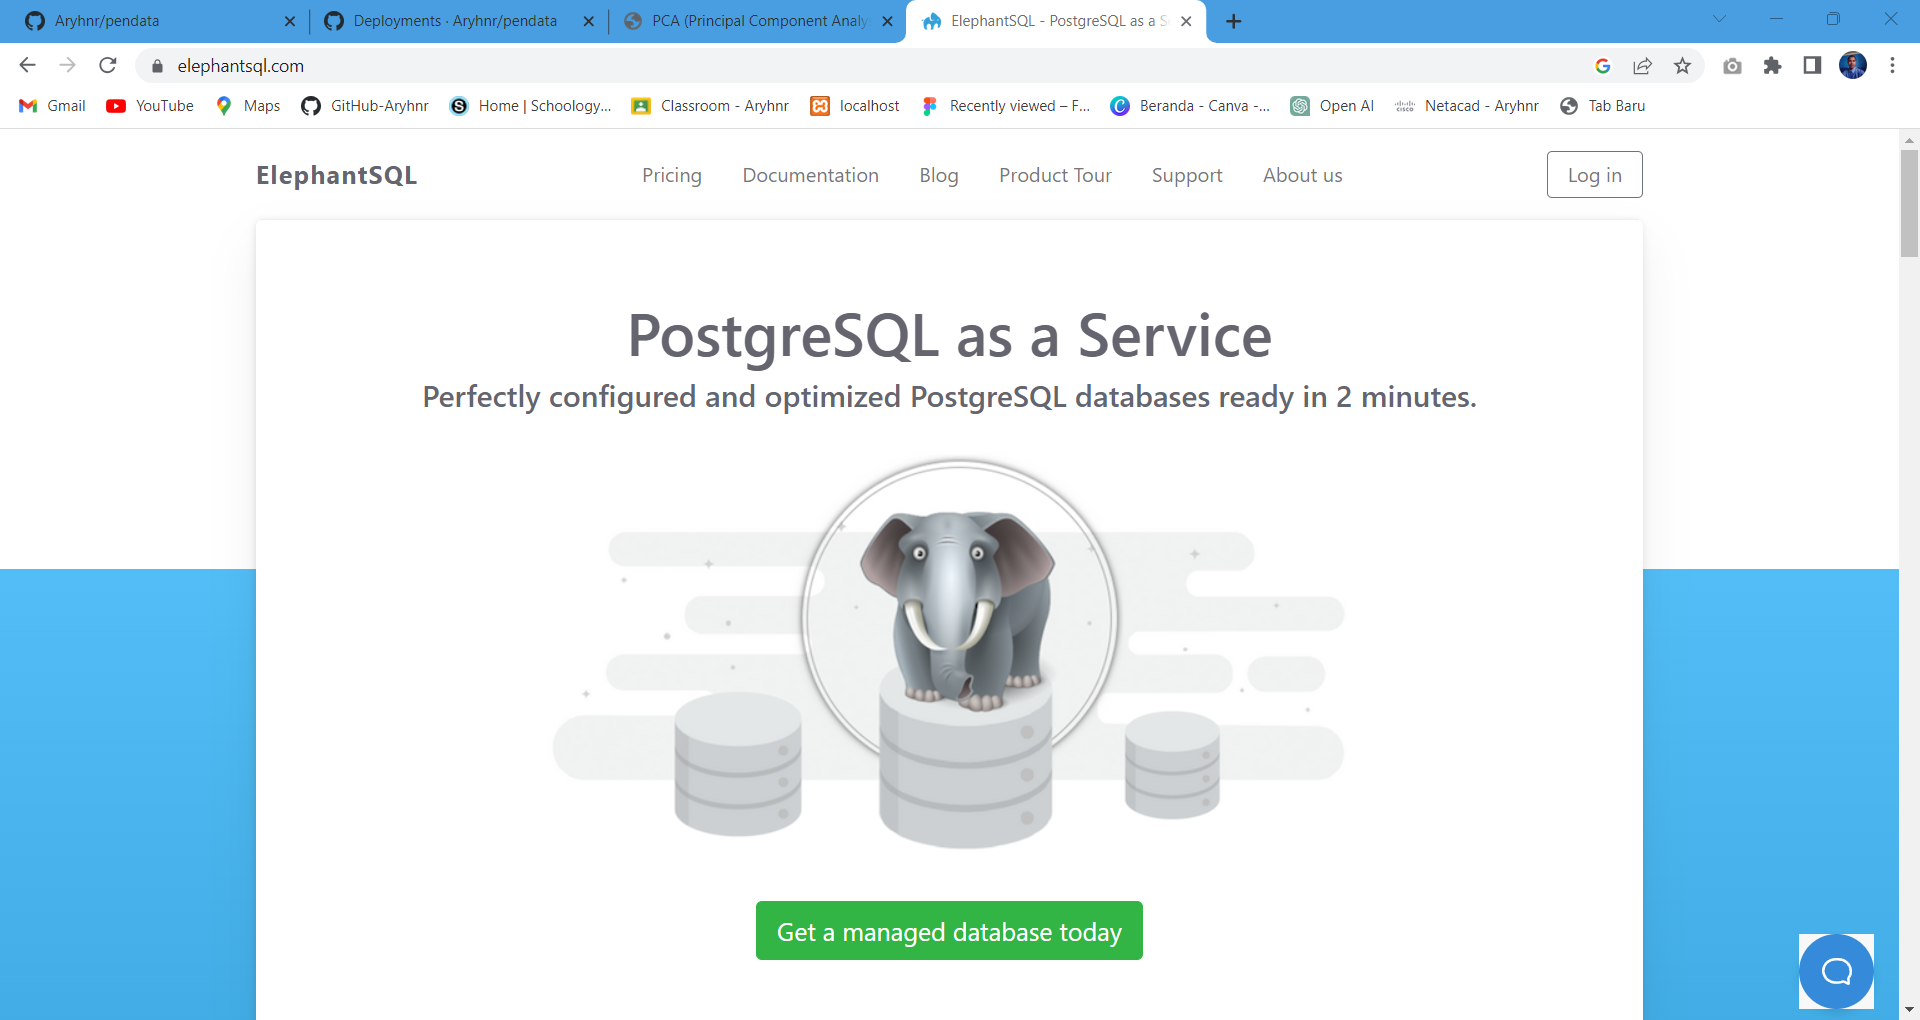Open the Extensions puzzle icon
The height and width of the screenshot is (1020, 1920).
(x=1772, y=66)
